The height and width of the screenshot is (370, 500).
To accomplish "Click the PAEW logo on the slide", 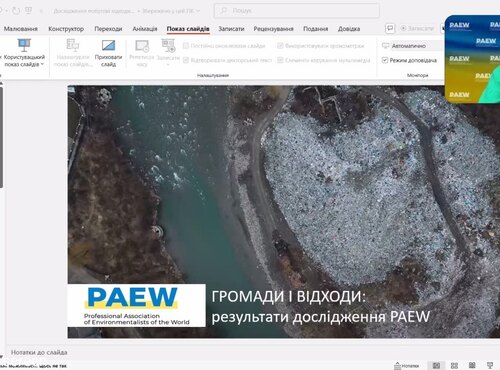I will point(137,305).
